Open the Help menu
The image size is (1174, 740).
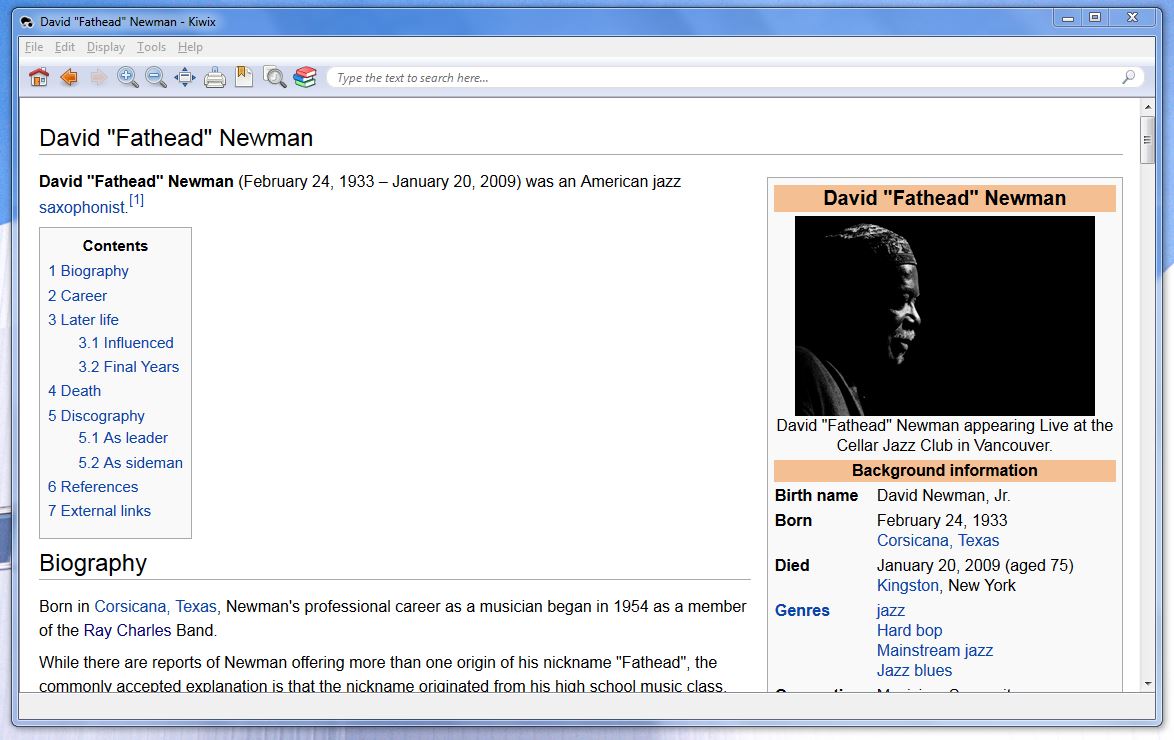pyautogui.click(x=190, y=47)
